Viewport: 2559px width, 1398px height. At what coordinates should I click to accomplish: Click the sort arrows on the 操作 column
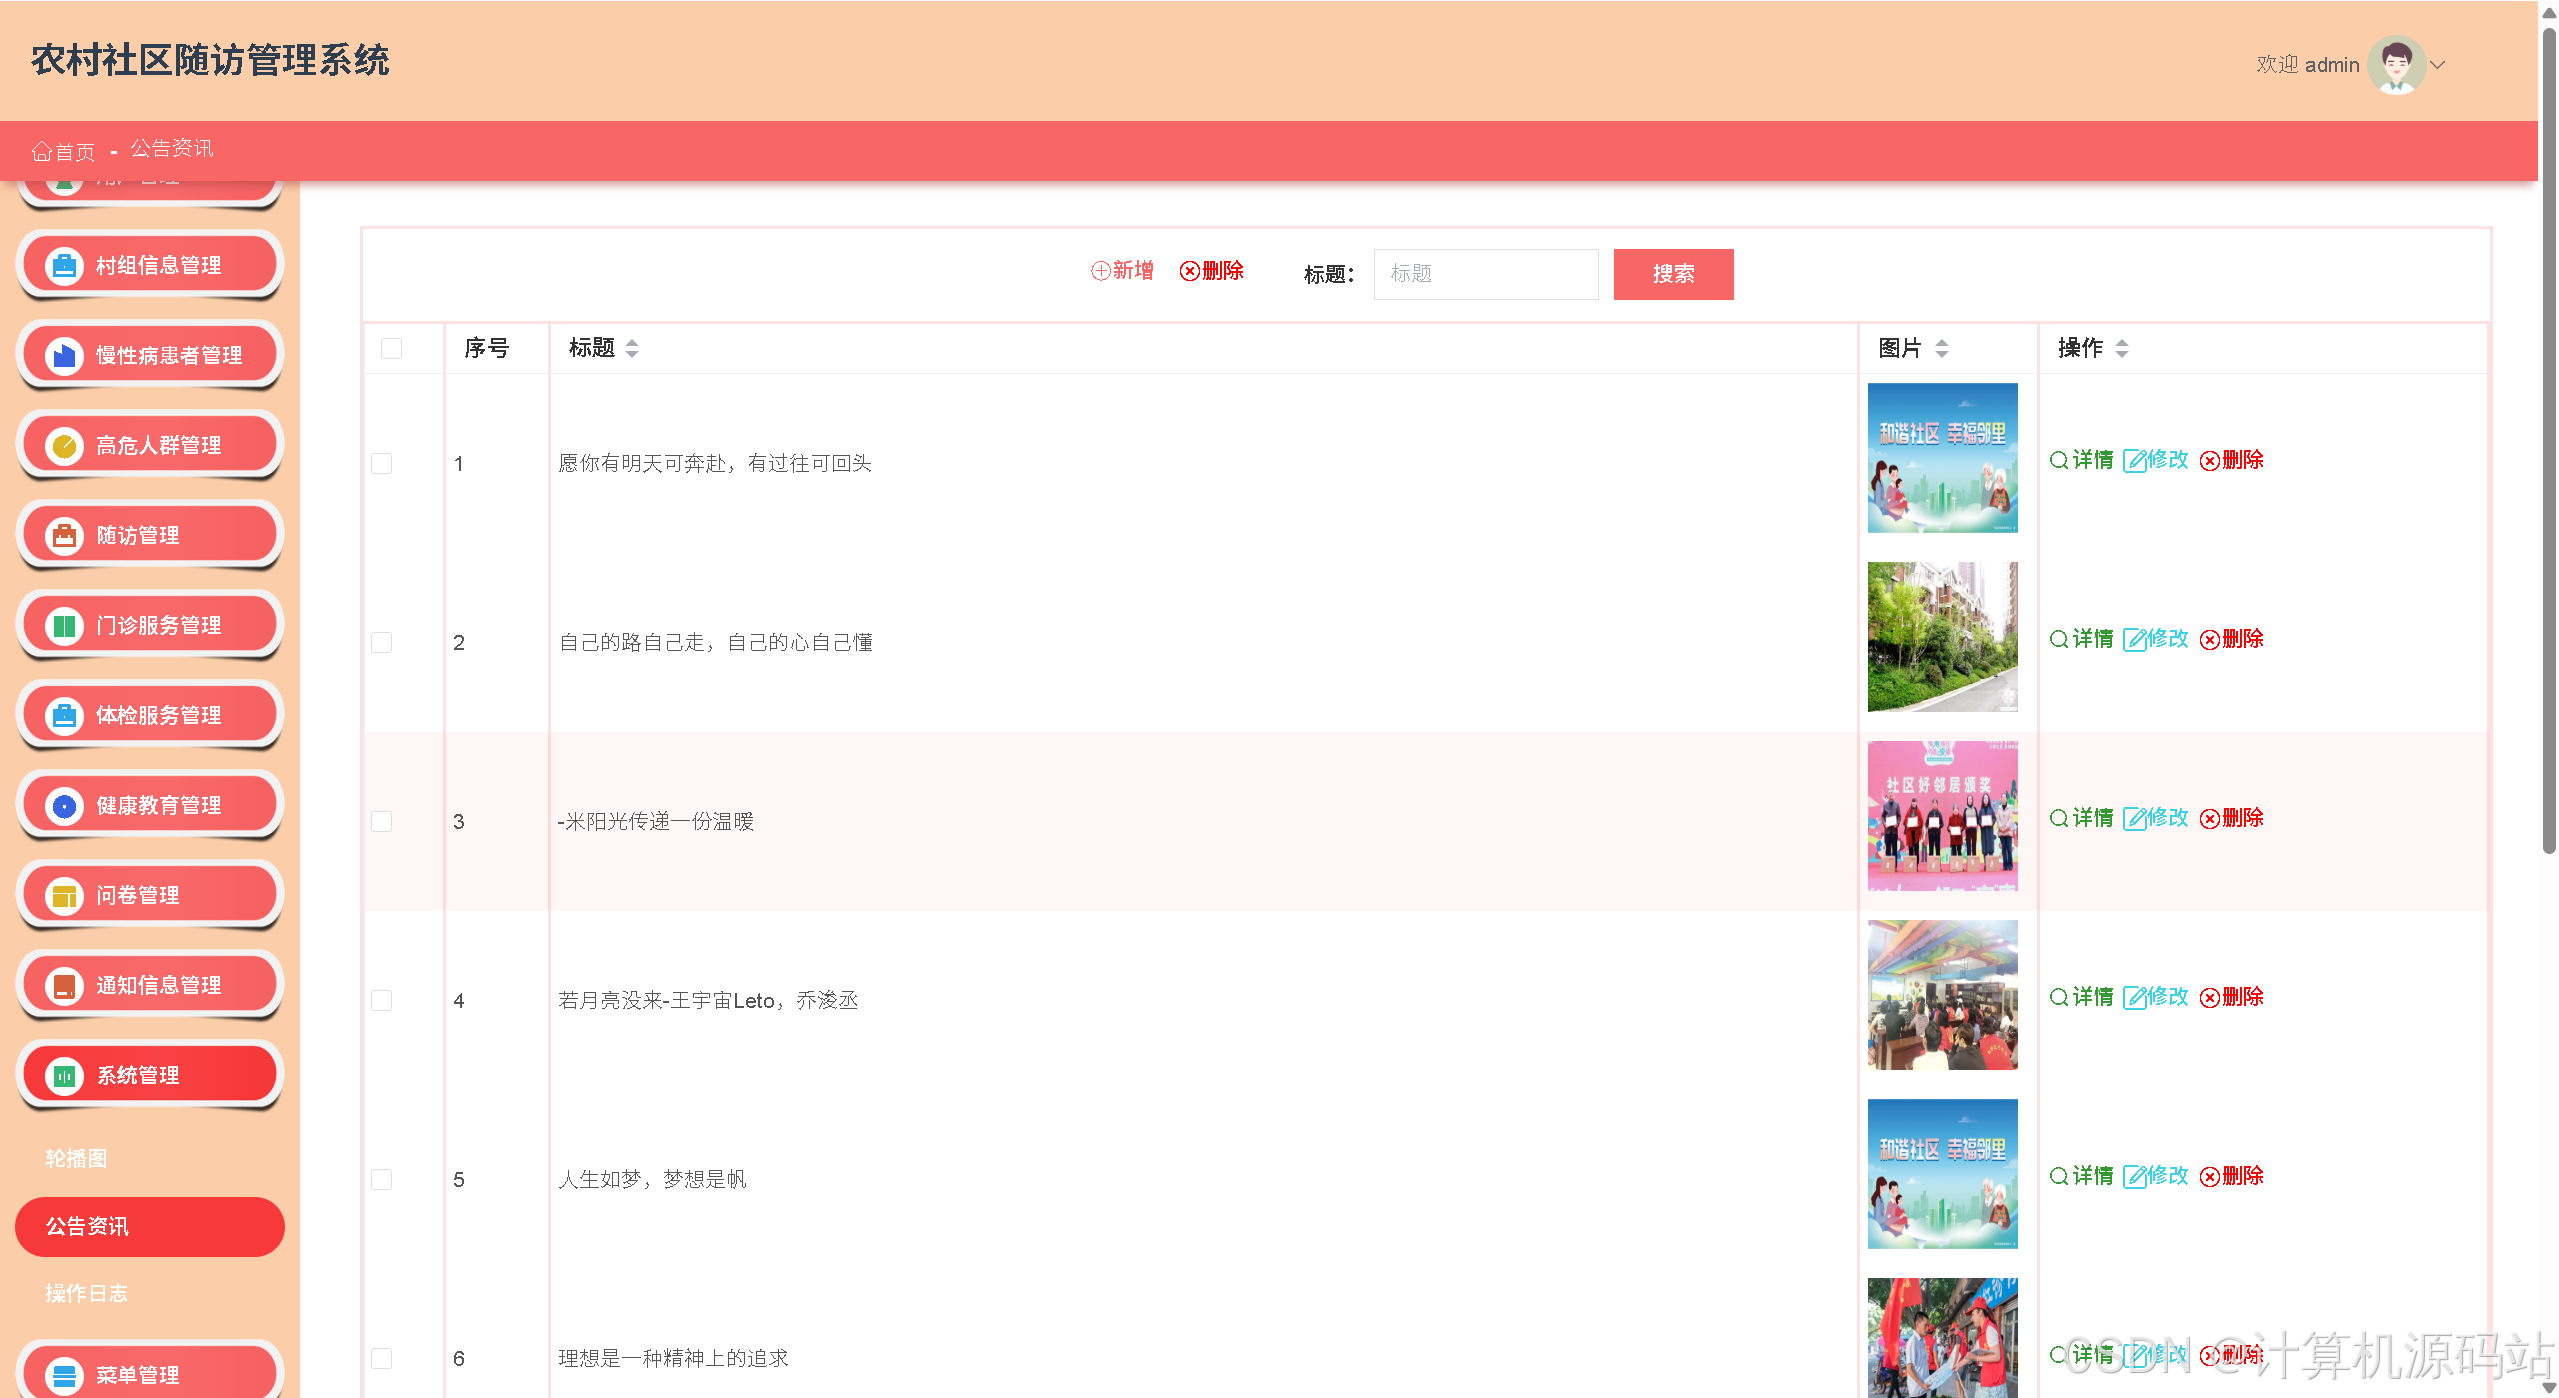click(x=2122, y=348)
